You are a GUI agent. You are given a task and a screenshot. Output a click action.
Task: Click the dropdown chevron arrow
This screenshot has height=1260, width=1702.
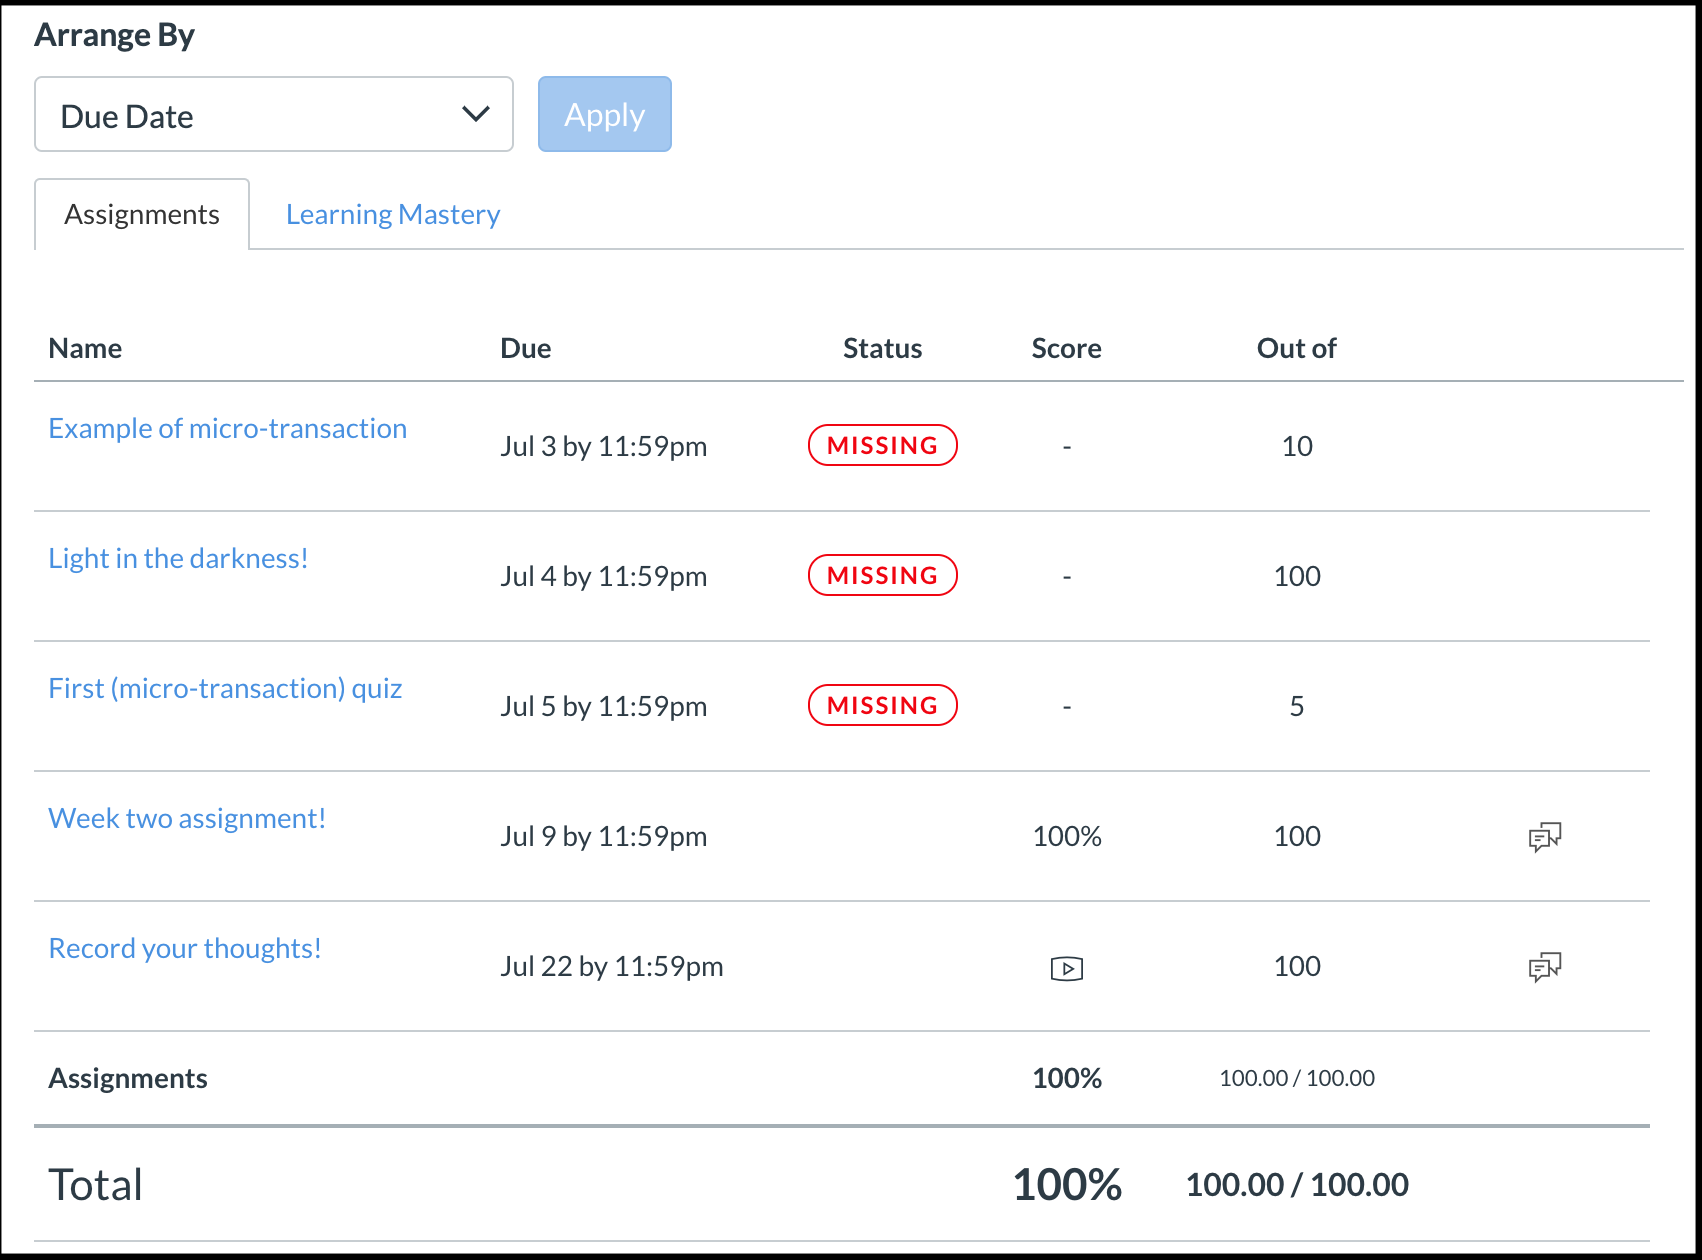(476, 114)
